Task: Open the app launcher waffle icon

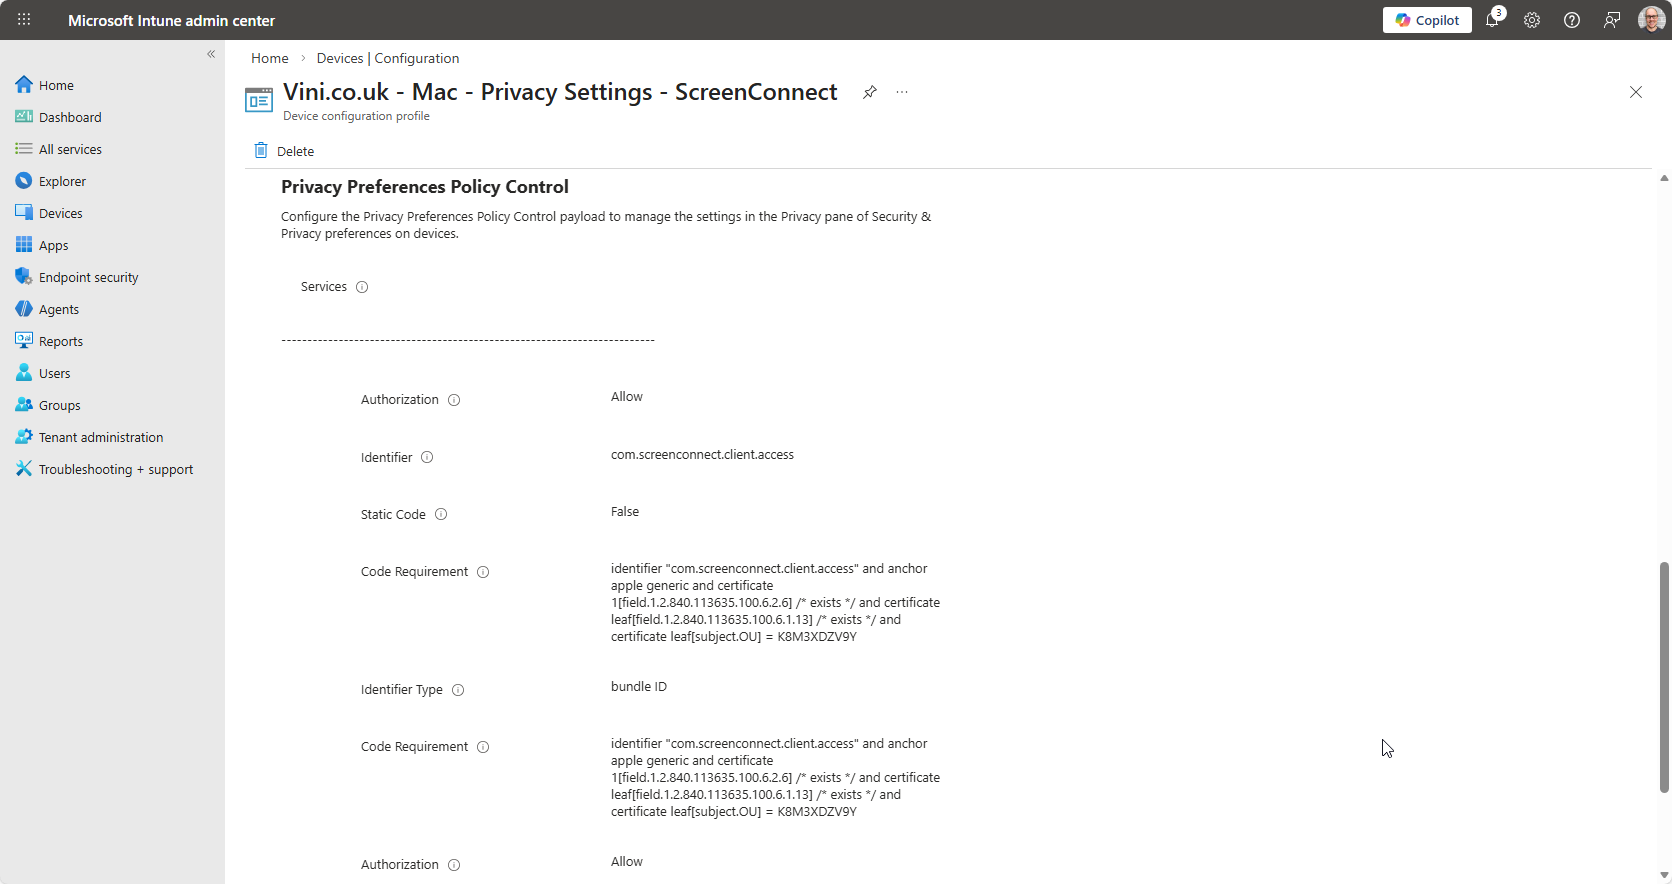Action: tap(24, 20)
